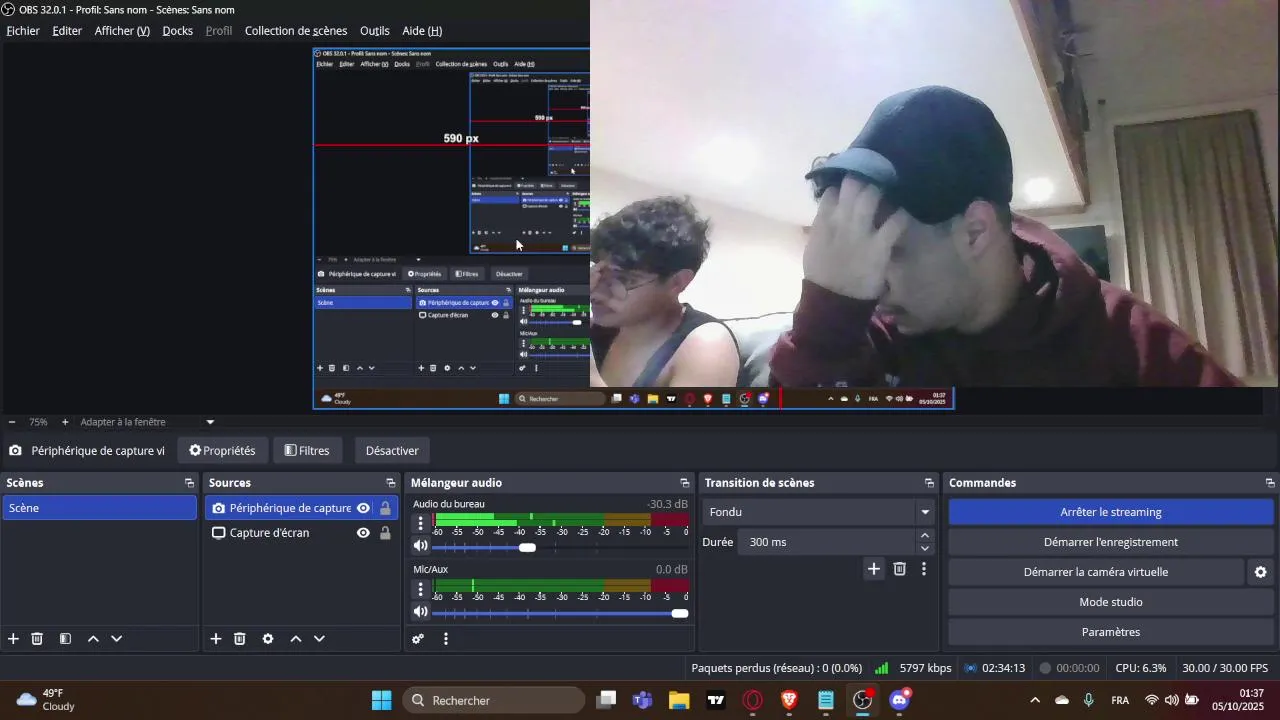The width and height of the screenshot is (1280, 720).
Task: Move source up arrow in Sources panel
Action: [296, 639]
